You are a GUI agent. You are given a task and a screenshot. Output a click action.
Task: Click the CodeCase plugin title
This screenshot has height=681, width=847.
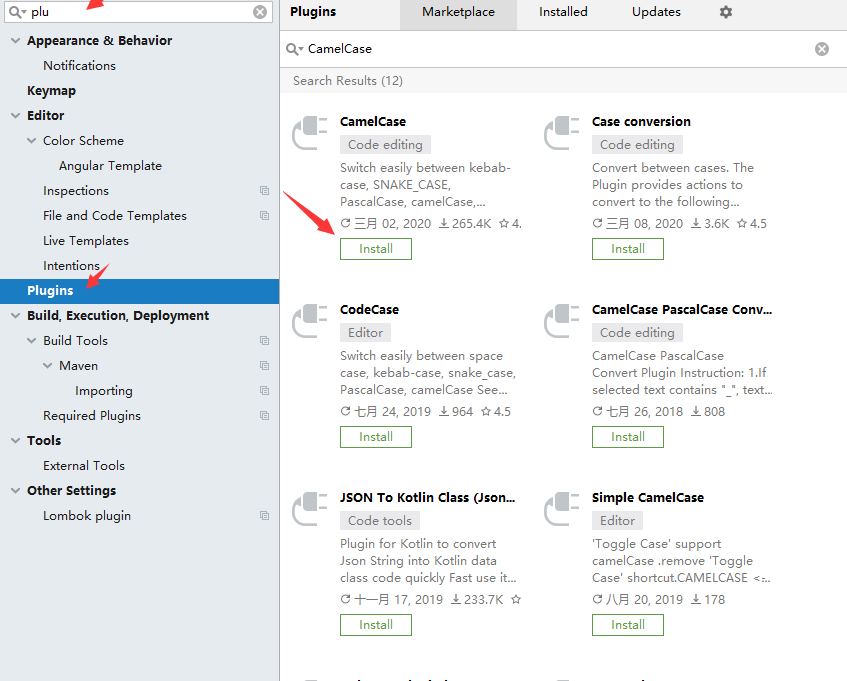369,309
